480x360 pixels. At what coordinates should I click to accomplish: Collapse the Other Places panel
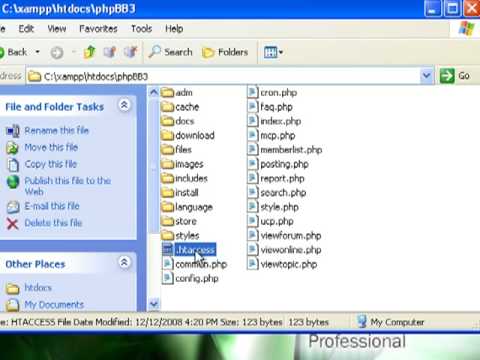124,263
